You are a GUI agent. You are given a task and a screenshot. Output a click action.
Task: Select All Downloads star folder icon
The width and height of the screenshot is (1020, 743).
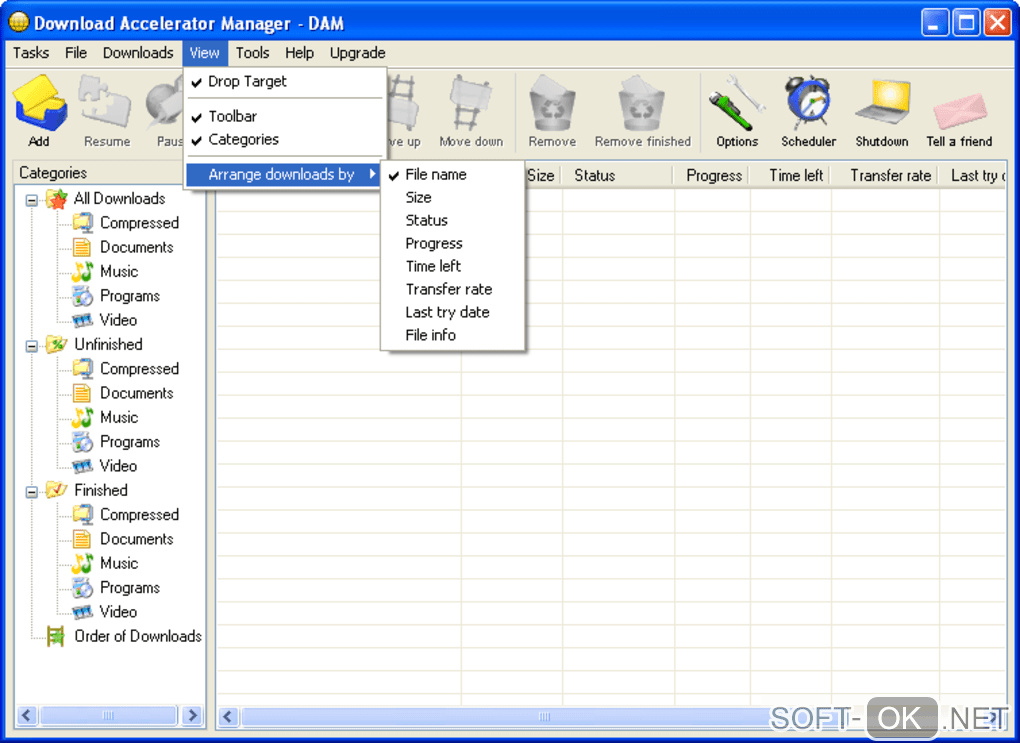pyautogui.click(x=57, y=199)
